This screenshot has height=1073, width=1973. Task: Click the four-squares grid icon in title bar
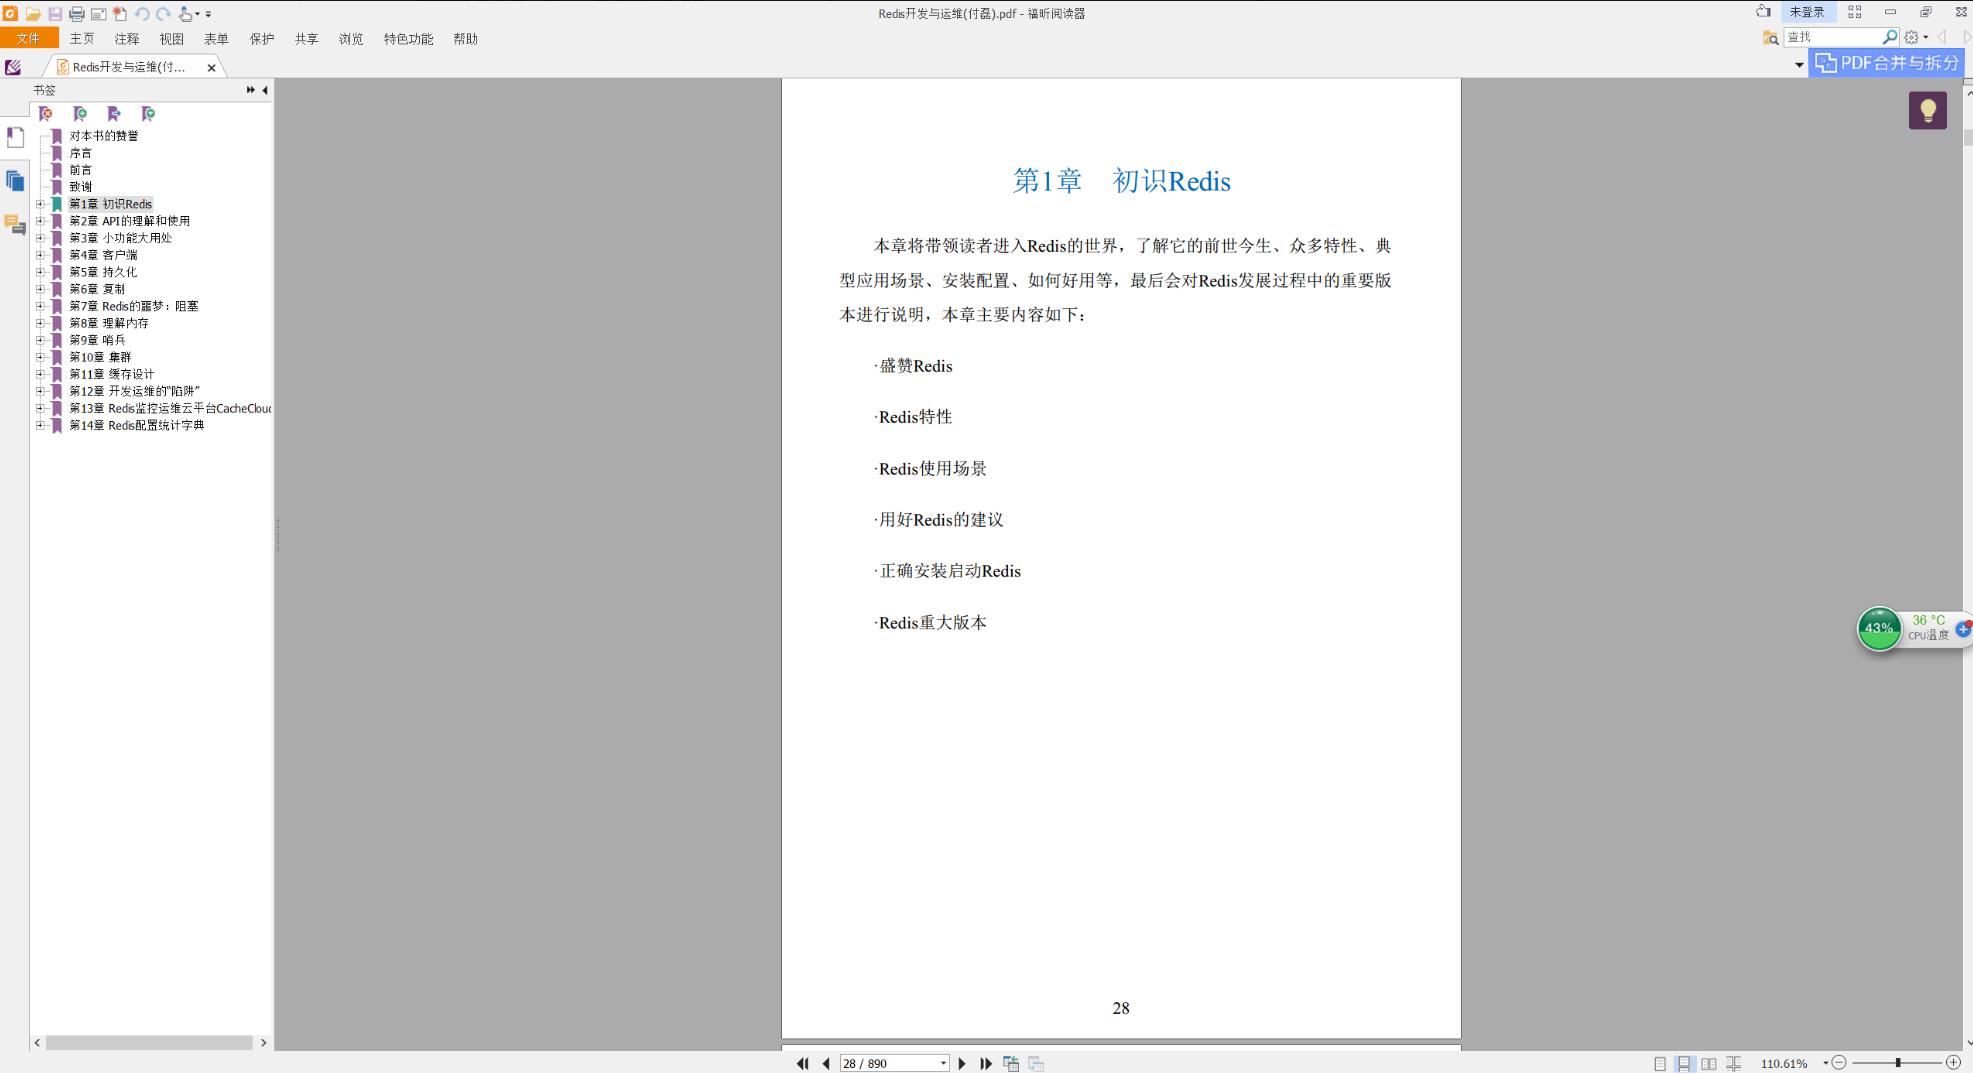tap(1854, 12)
